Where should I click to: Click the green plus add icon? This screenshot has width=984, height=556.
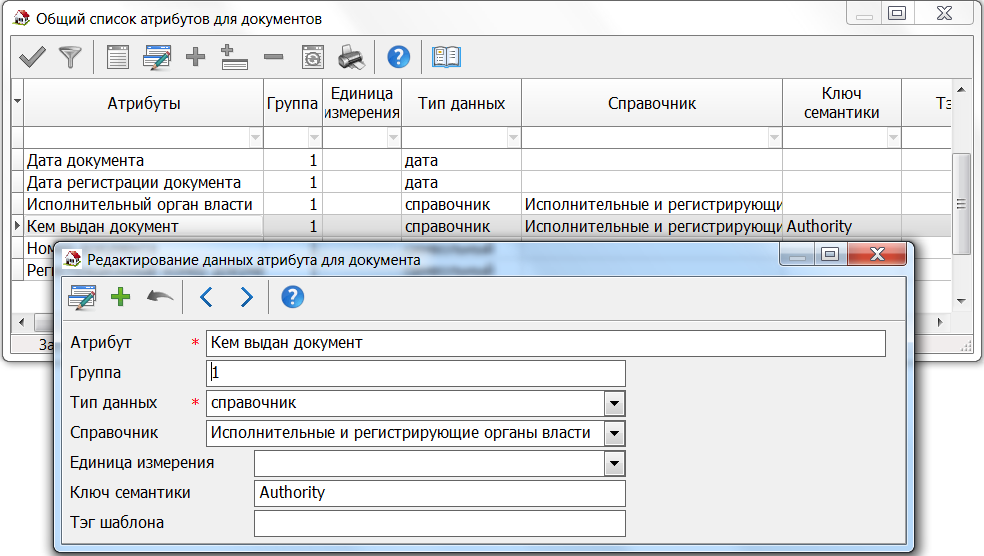pyautogui.click(x=120, y=297)
